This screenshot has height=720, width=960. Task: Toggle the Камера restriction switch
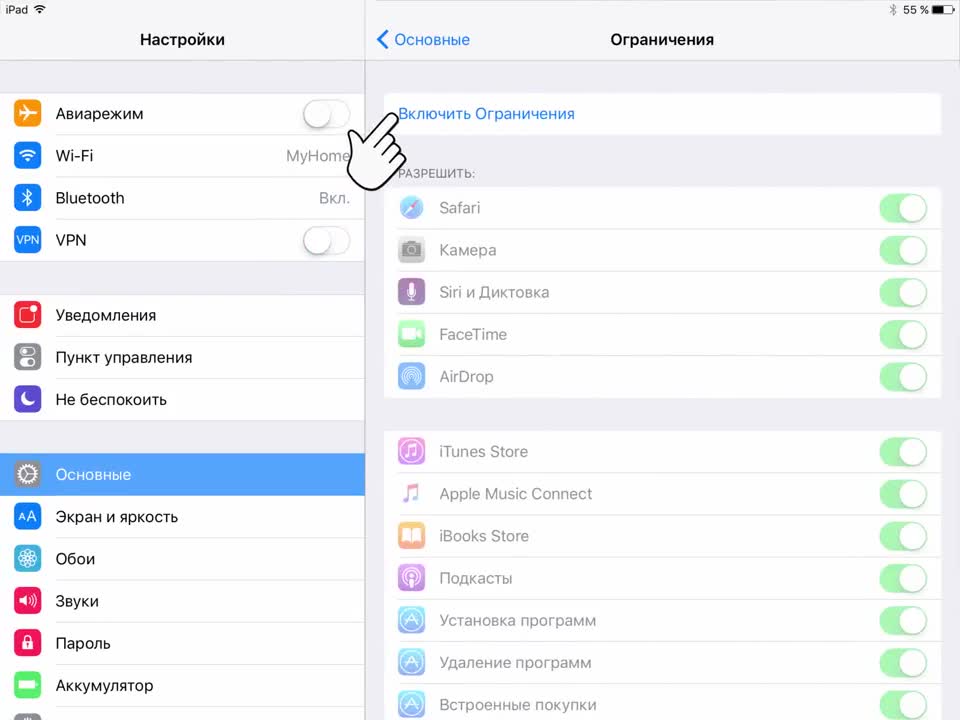tap(903, 250)
